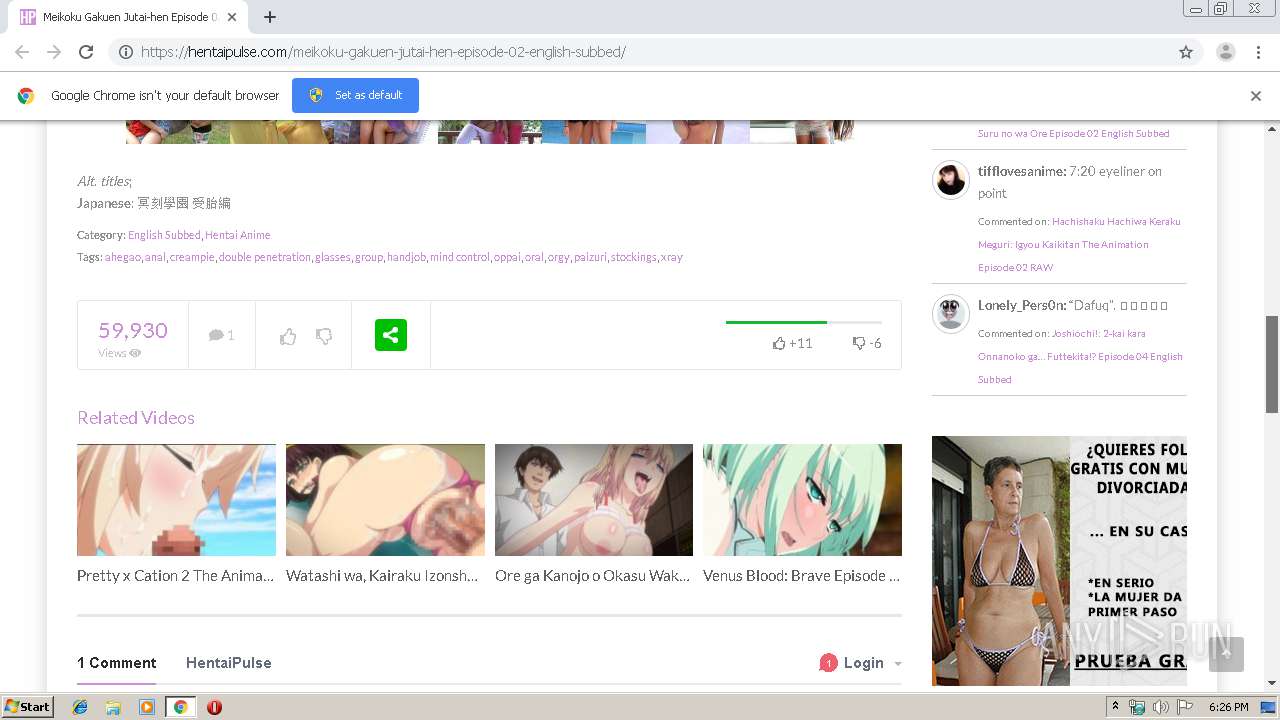Screen dimensions: 1280x720
Task: Click the Action Center flag tray icon
Action: (1185, 707)
